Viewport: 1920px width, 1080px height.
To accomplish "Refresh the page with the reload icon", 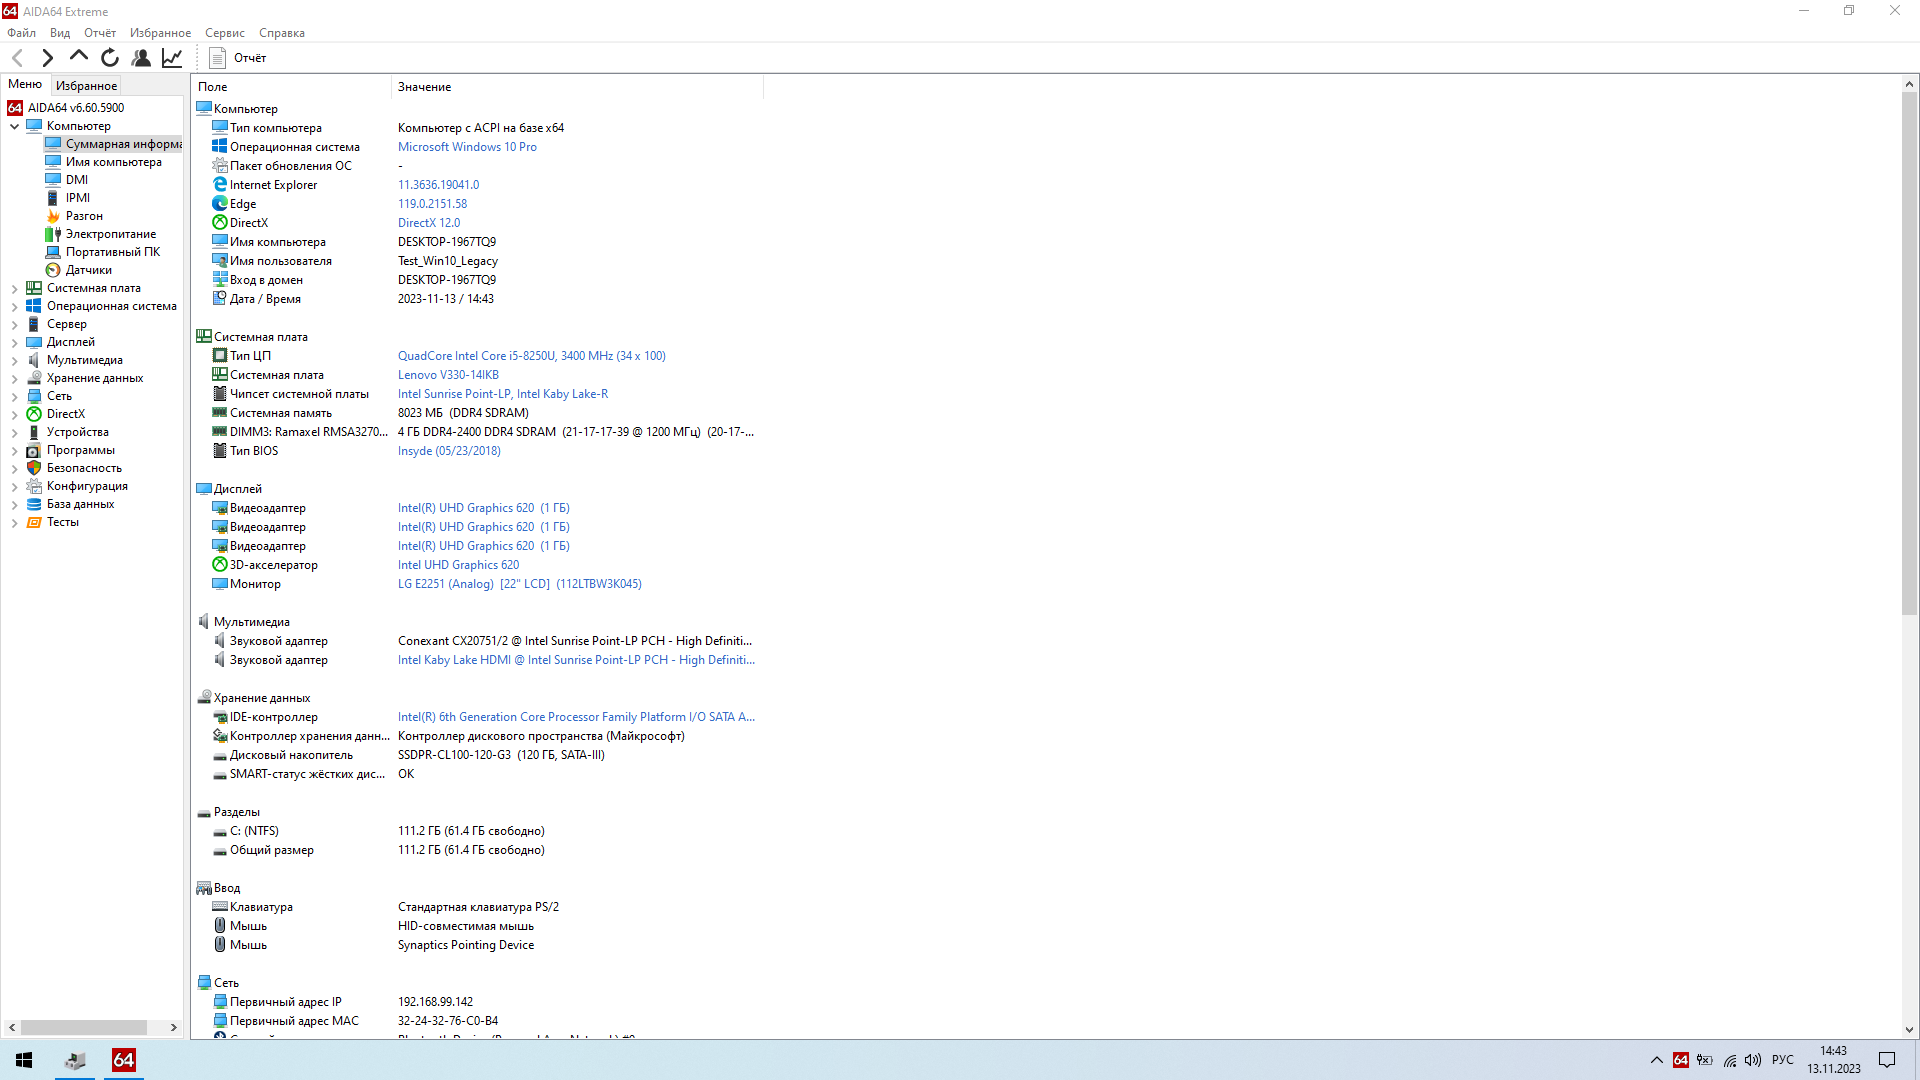I will pos(110,58).
